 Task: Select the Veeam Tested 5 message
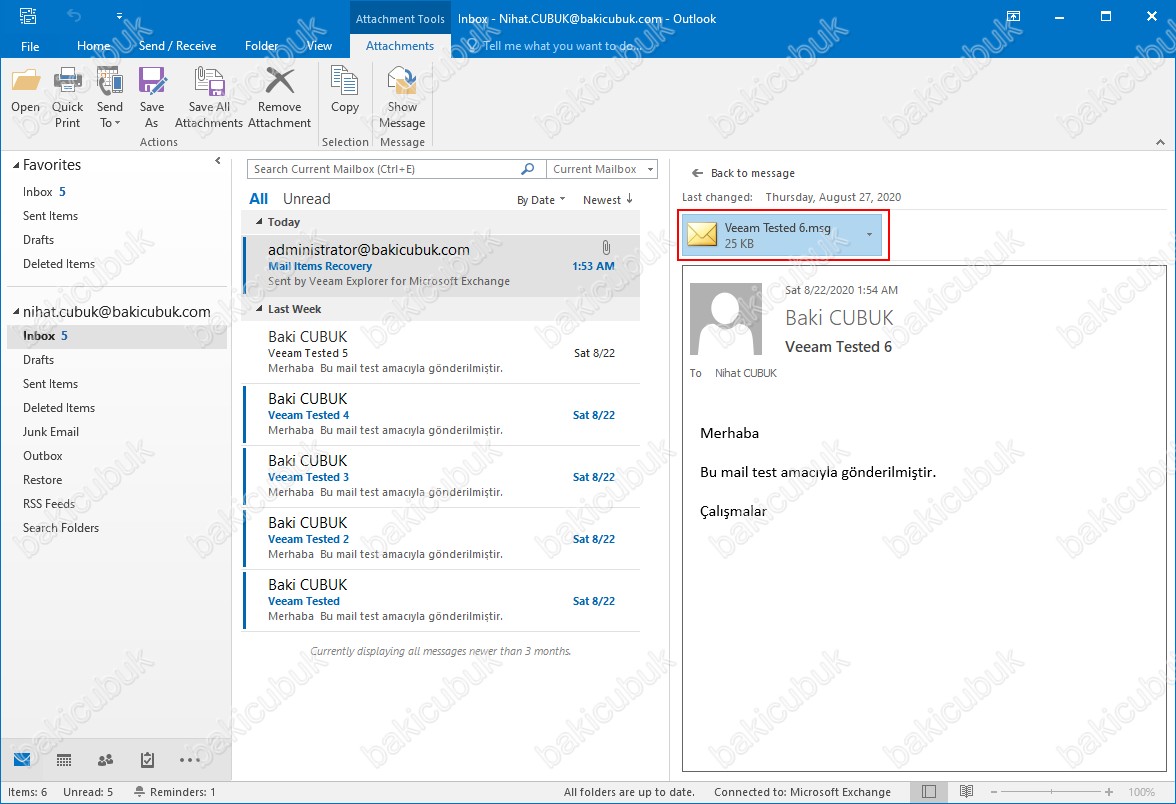tap(442, 352)
